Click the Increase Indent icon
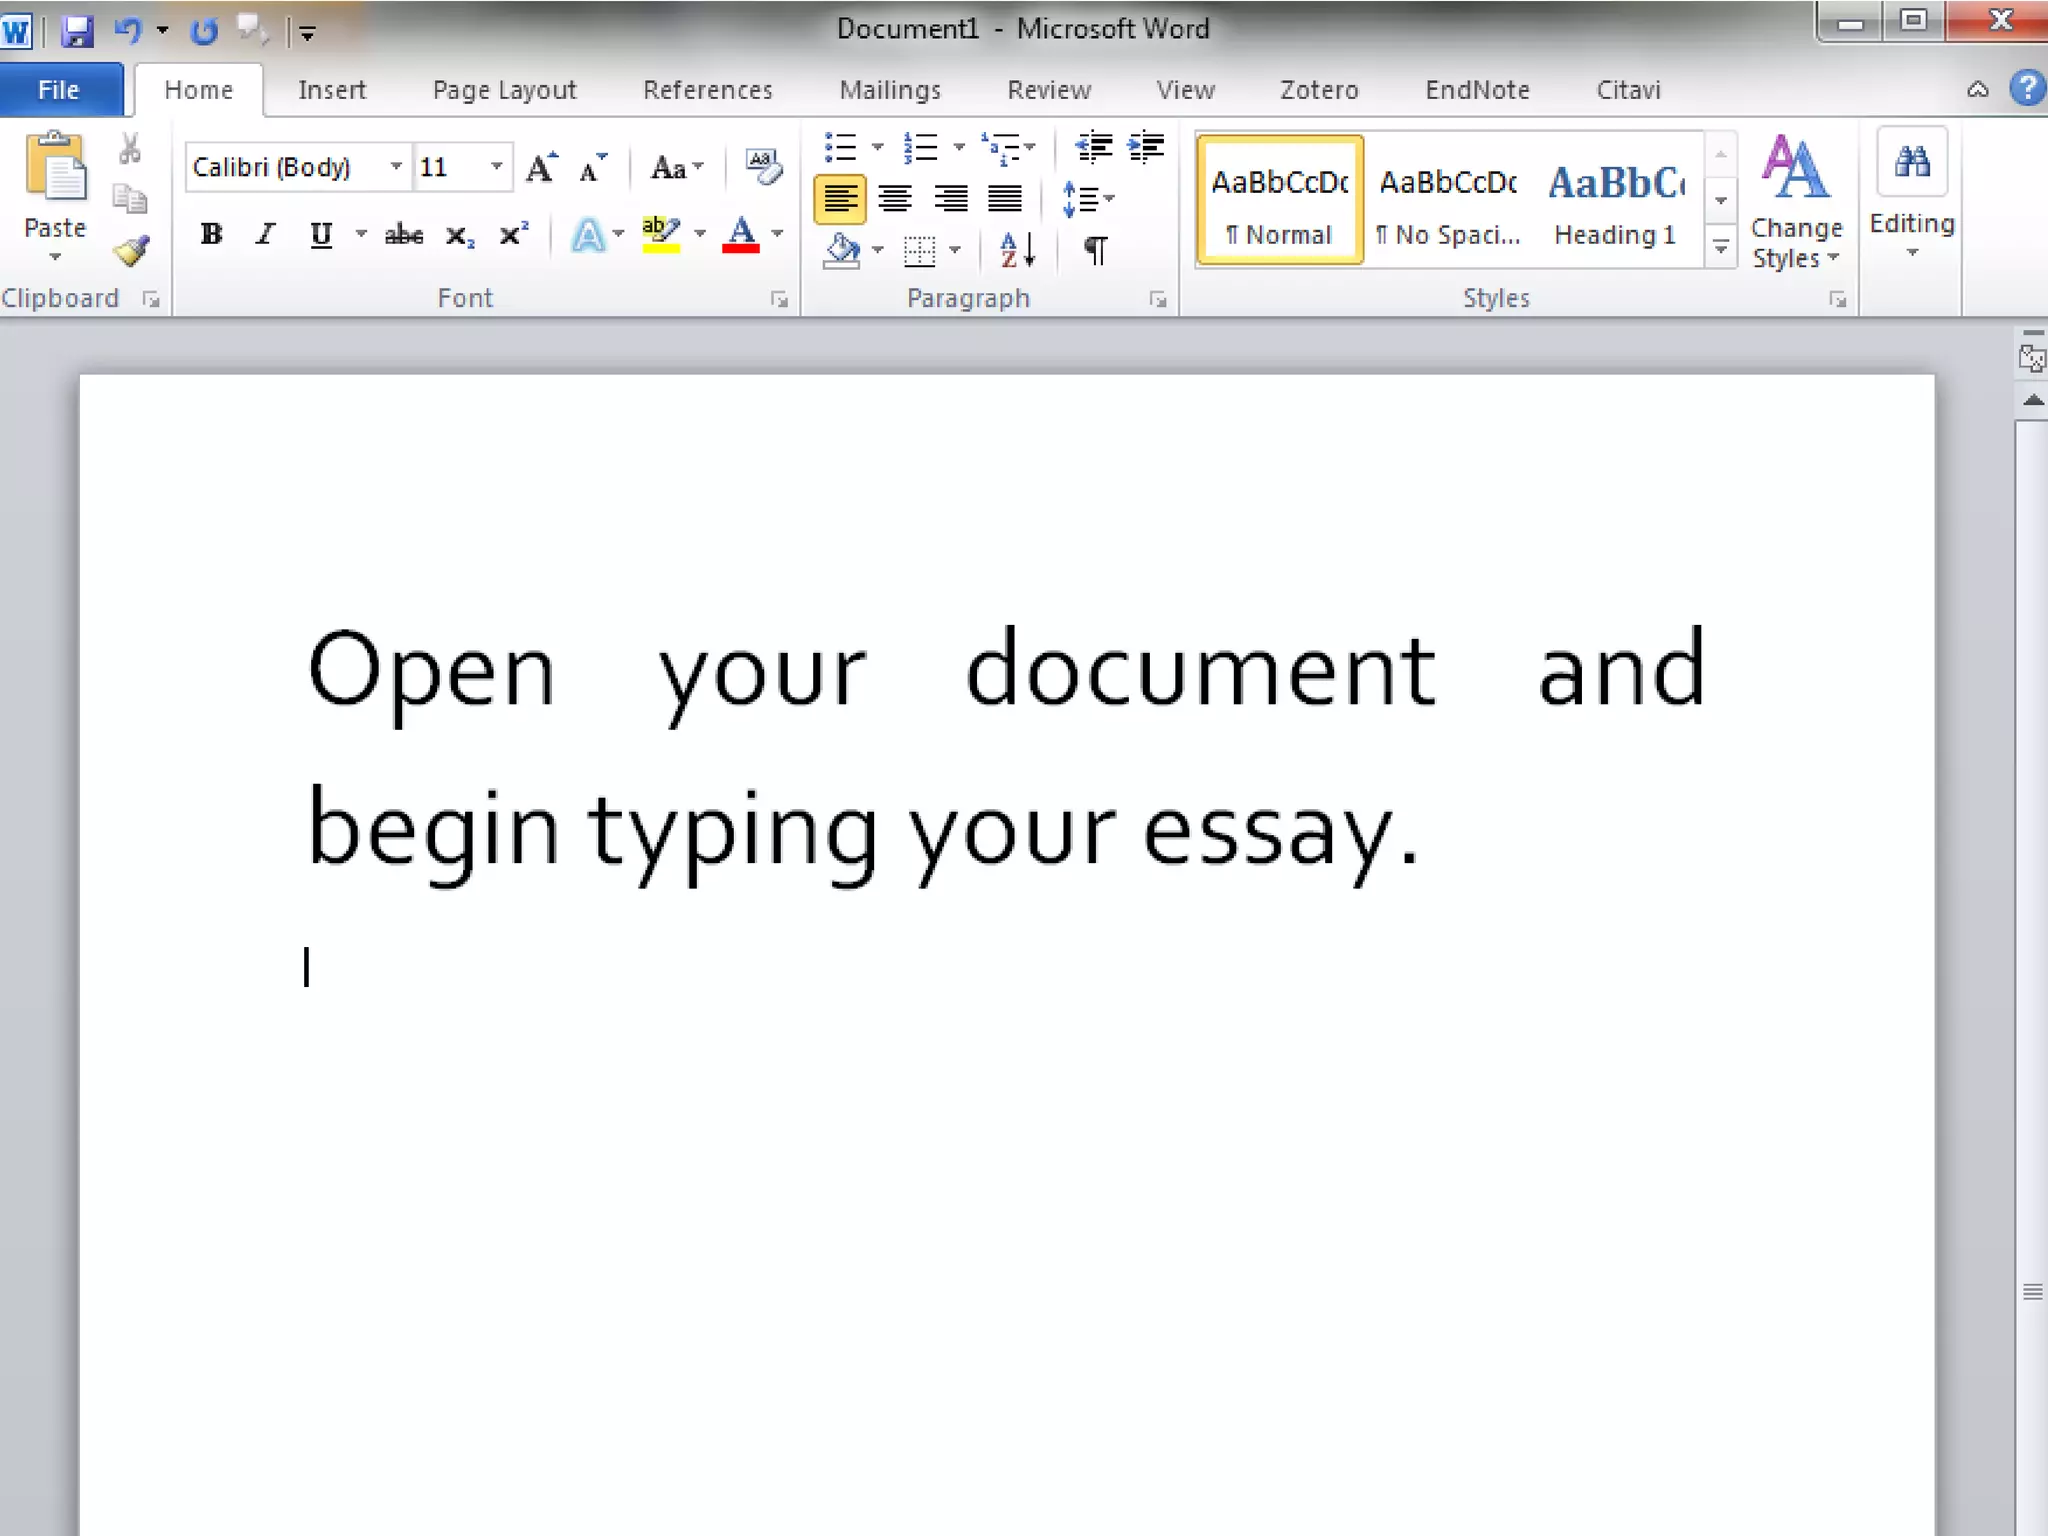 coord(1146,148)
